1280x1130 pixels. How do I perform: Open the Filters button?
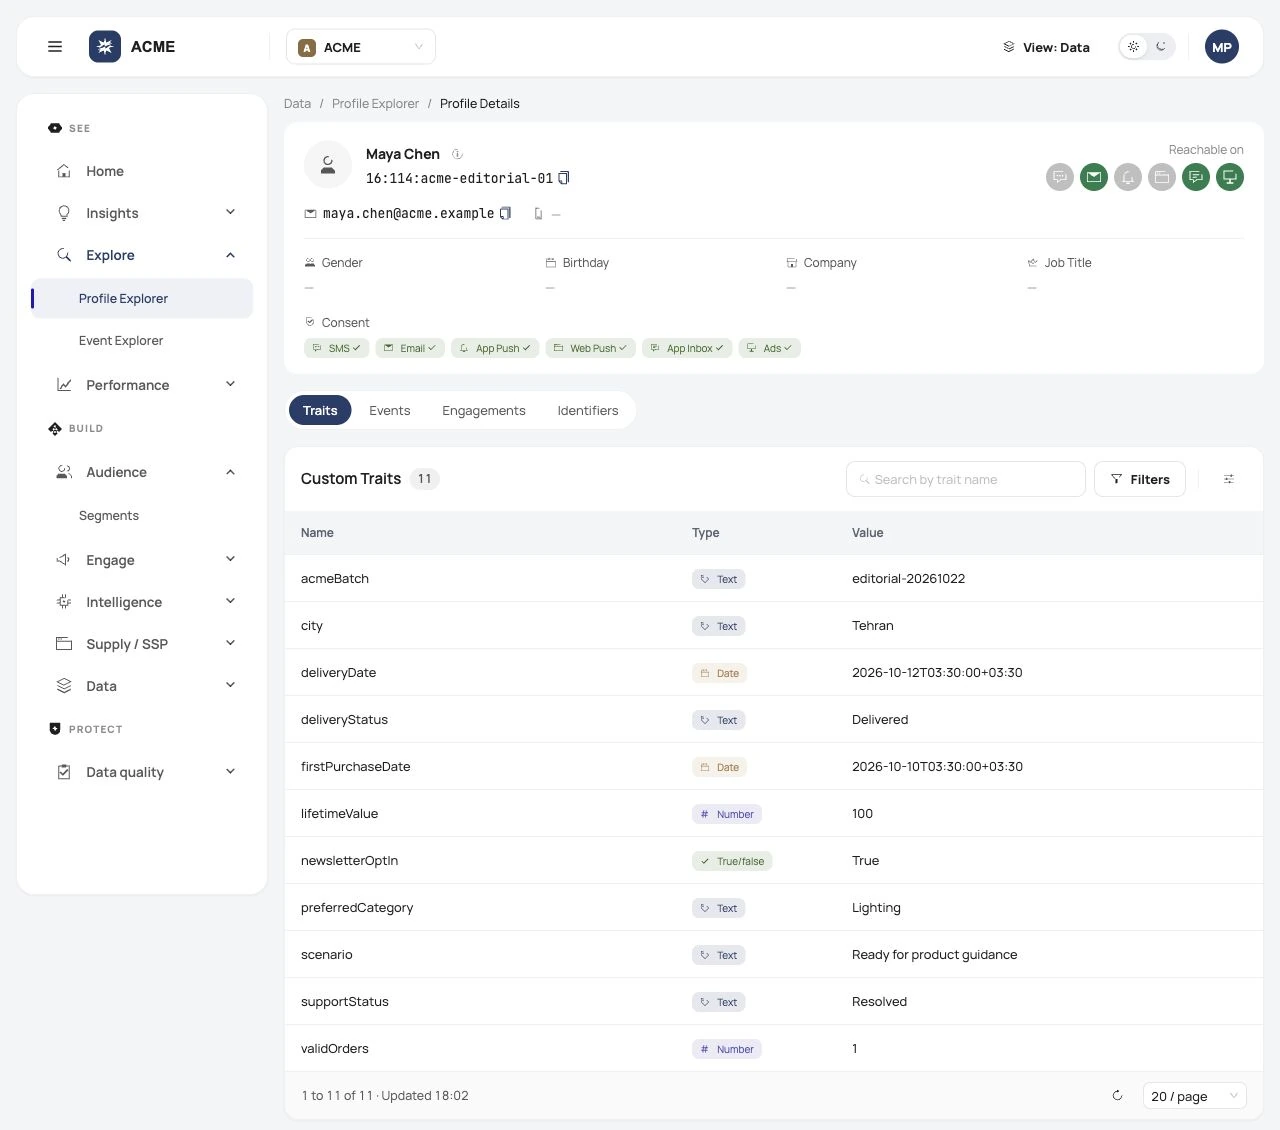coord(1140,479)
